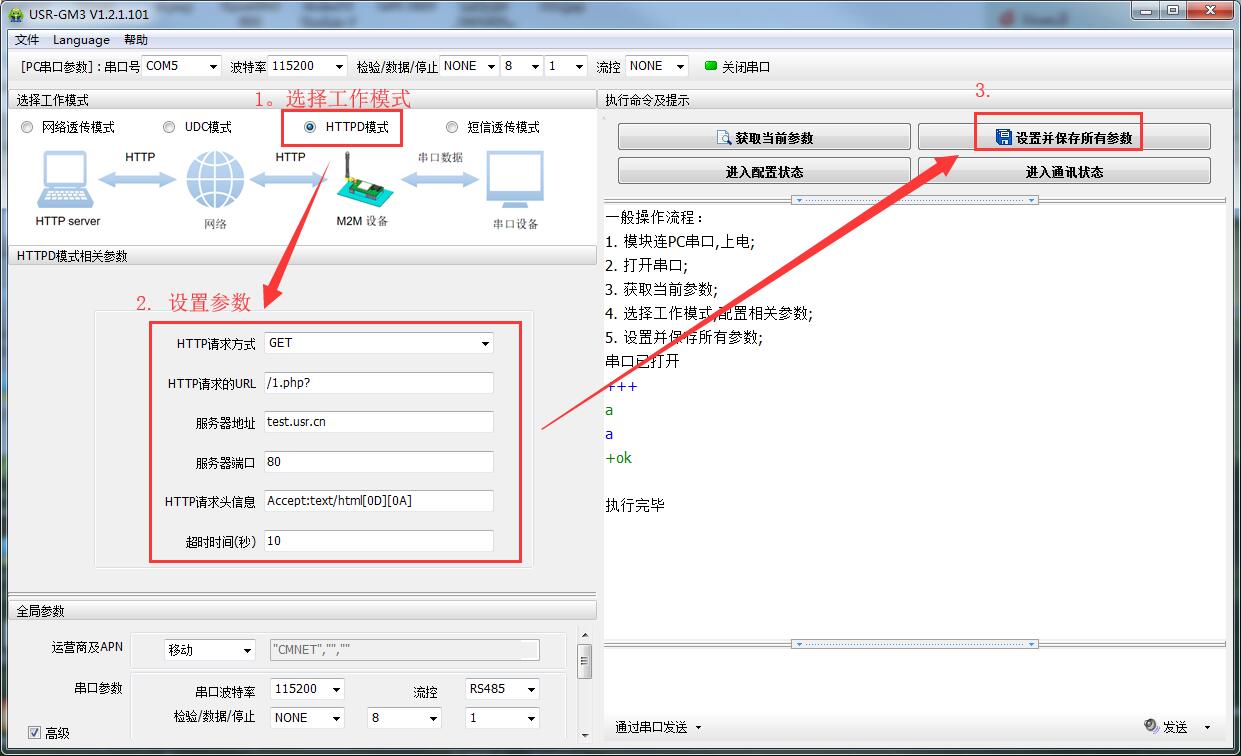The height and width of the screenshot is (756, 1241).
Task: Open the 文件 (File) menu
Action: (27, 40)
